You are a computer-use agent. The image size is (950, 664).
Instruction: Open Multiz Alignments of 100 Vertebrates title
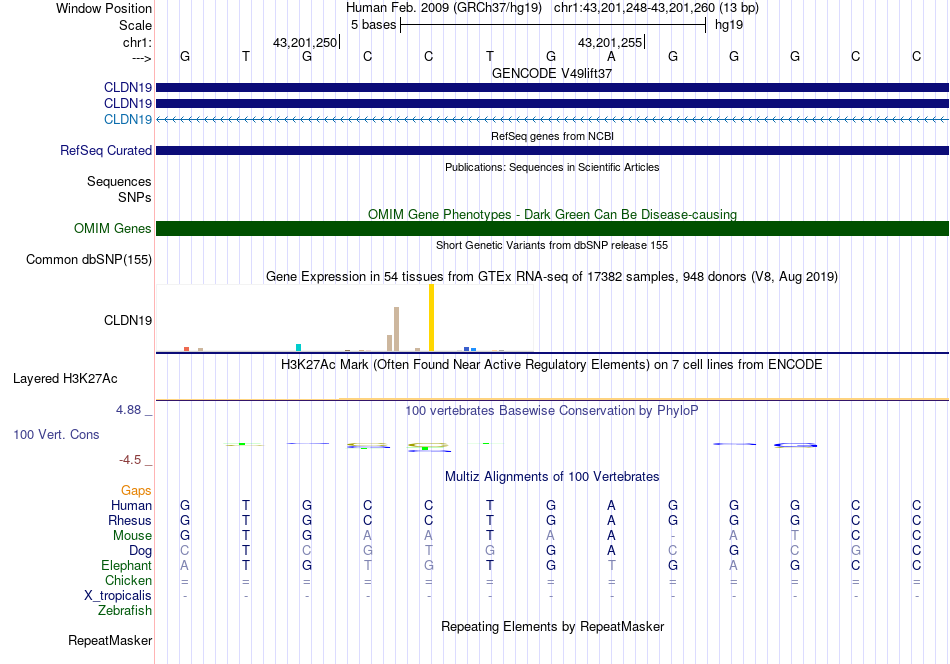(552, 477)
